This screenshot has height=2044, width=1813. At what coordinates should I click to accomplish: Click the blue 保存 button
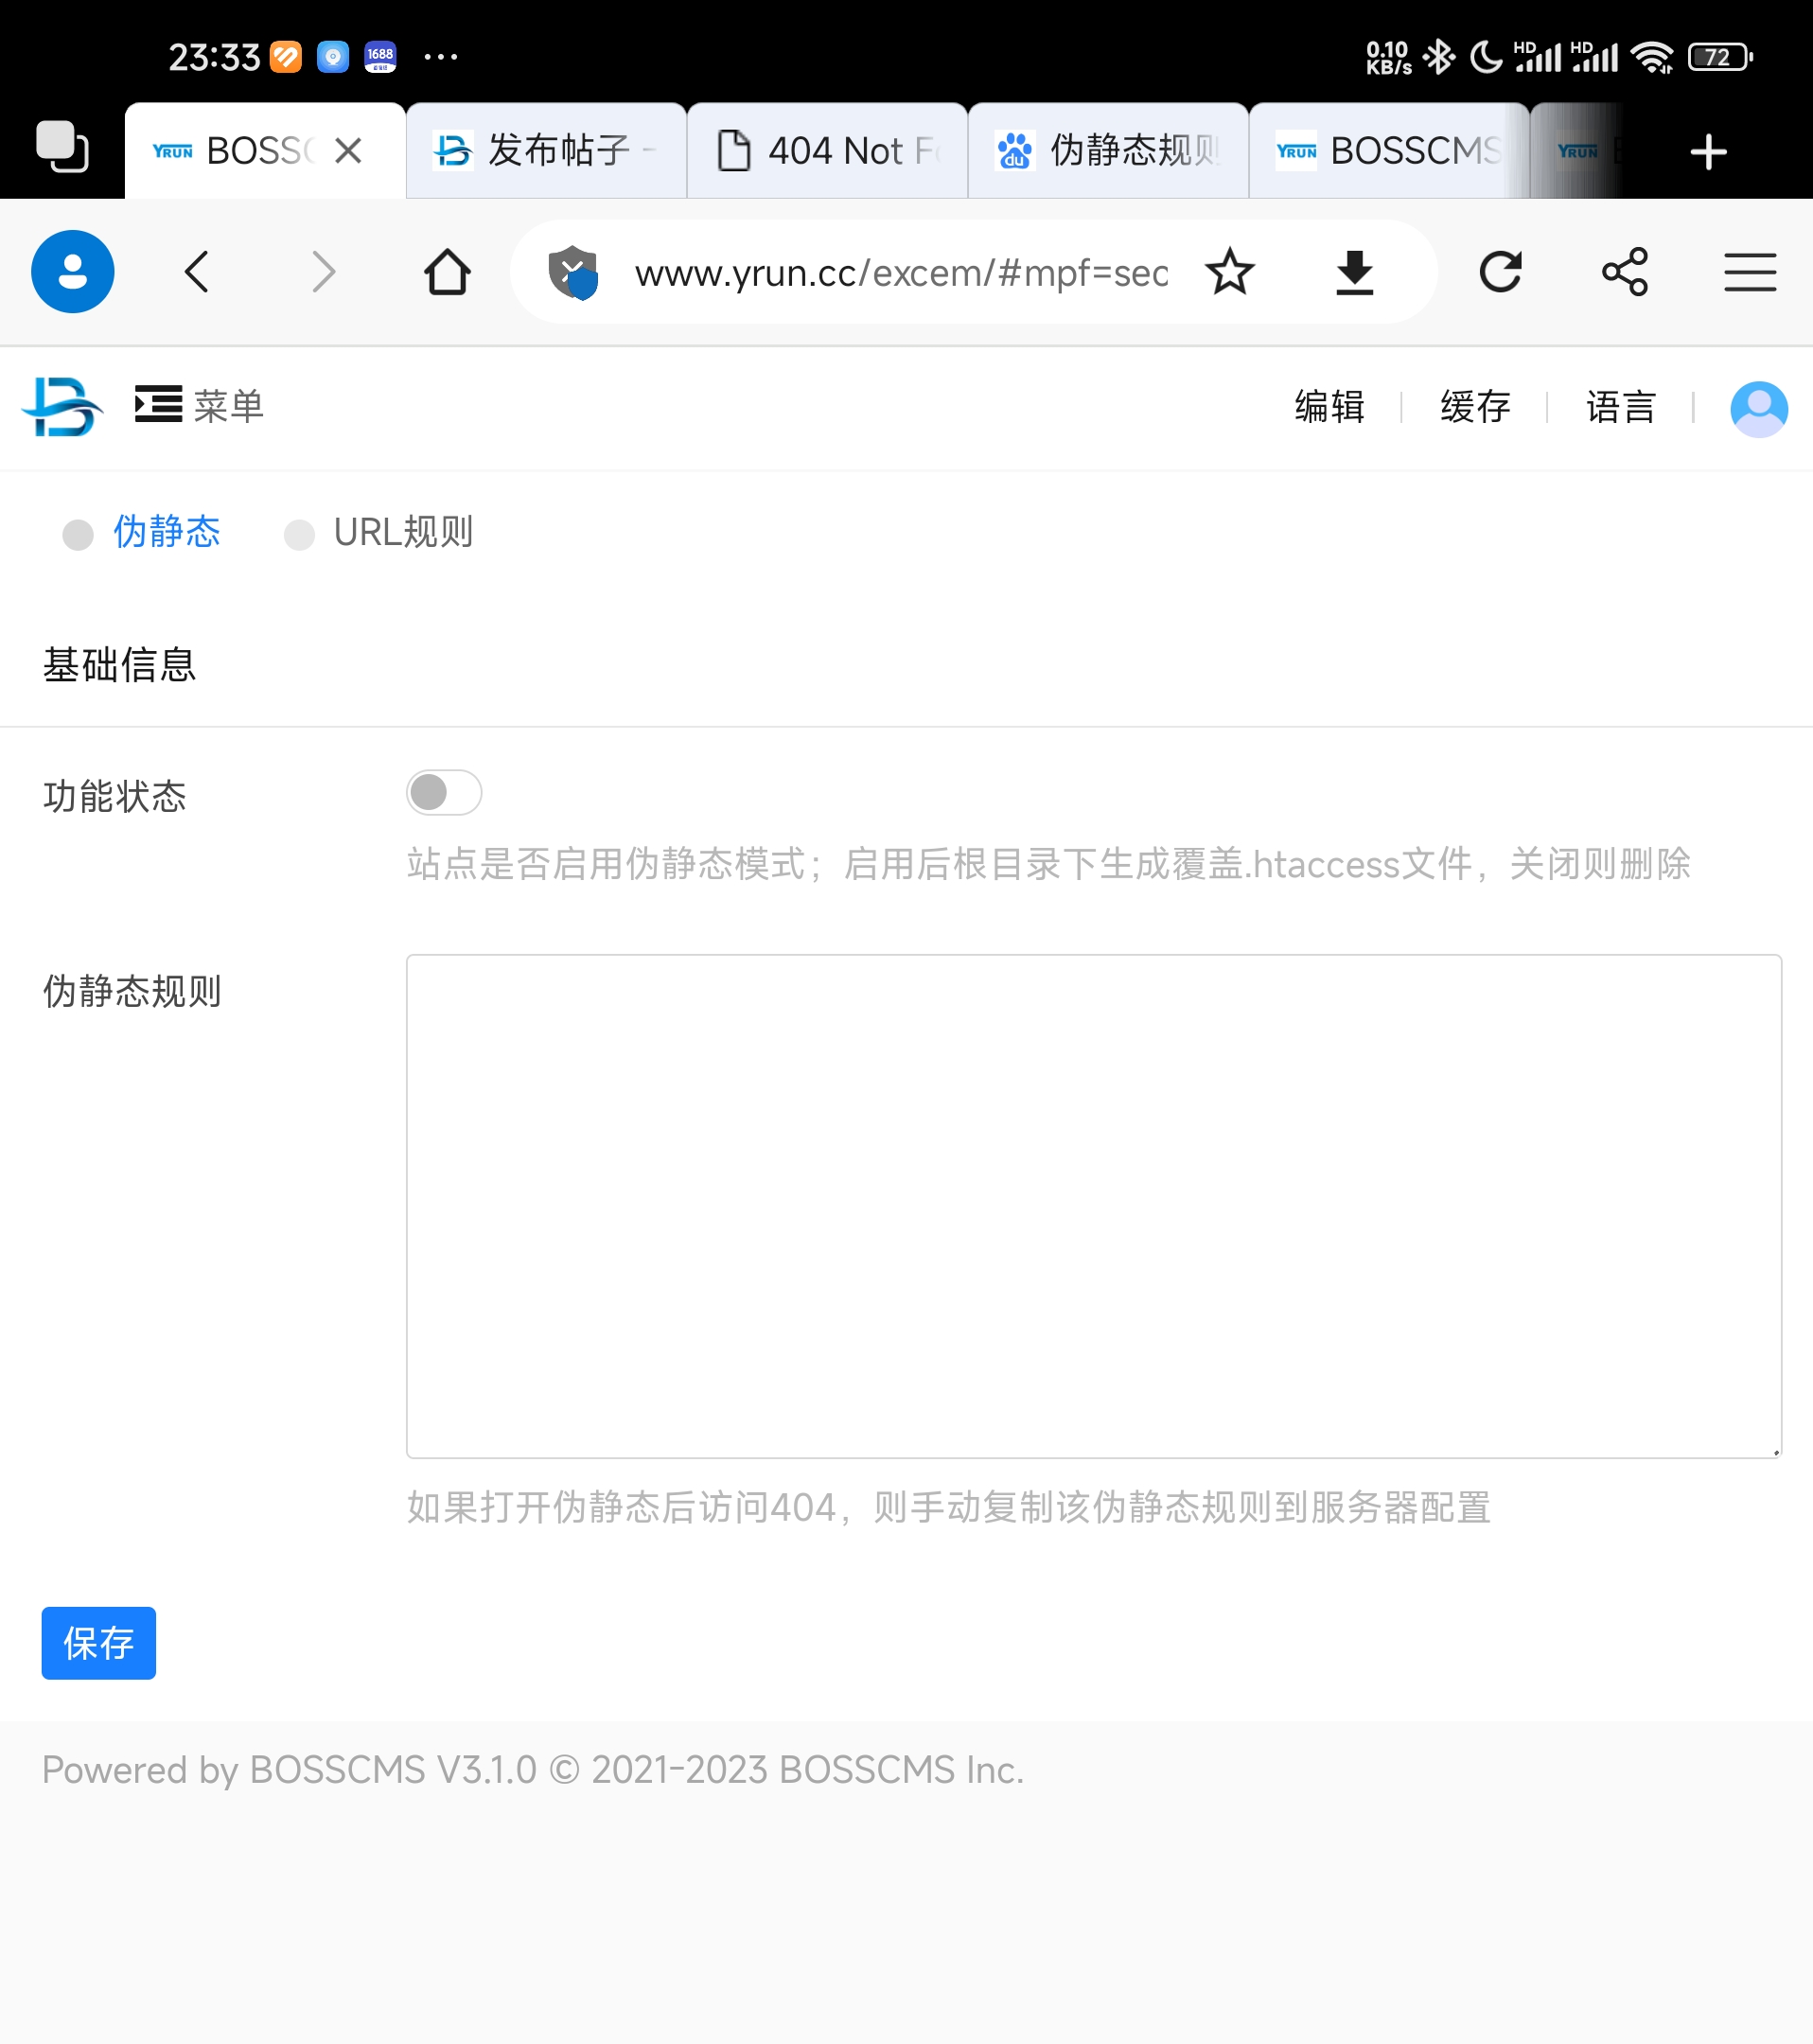pos(98,1642)
